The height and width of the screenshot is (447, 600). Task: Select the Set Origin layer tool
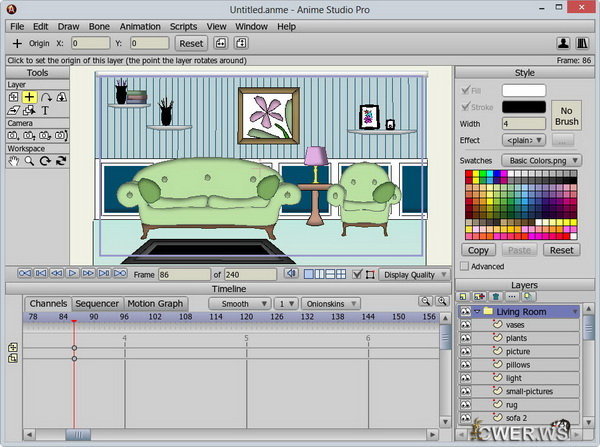click(x=30, y=97)
